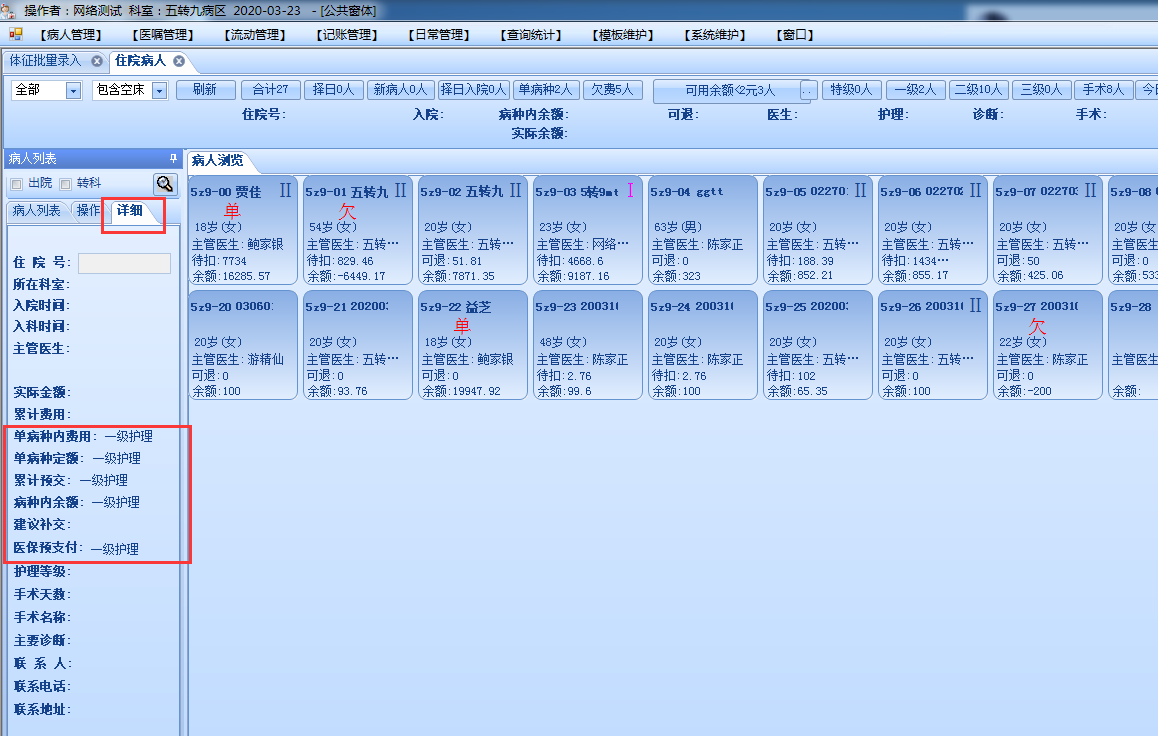The height and width of the screenshot is (736, 1158).
Task: Close the 体征批量录入 tab
Action: 97,61
